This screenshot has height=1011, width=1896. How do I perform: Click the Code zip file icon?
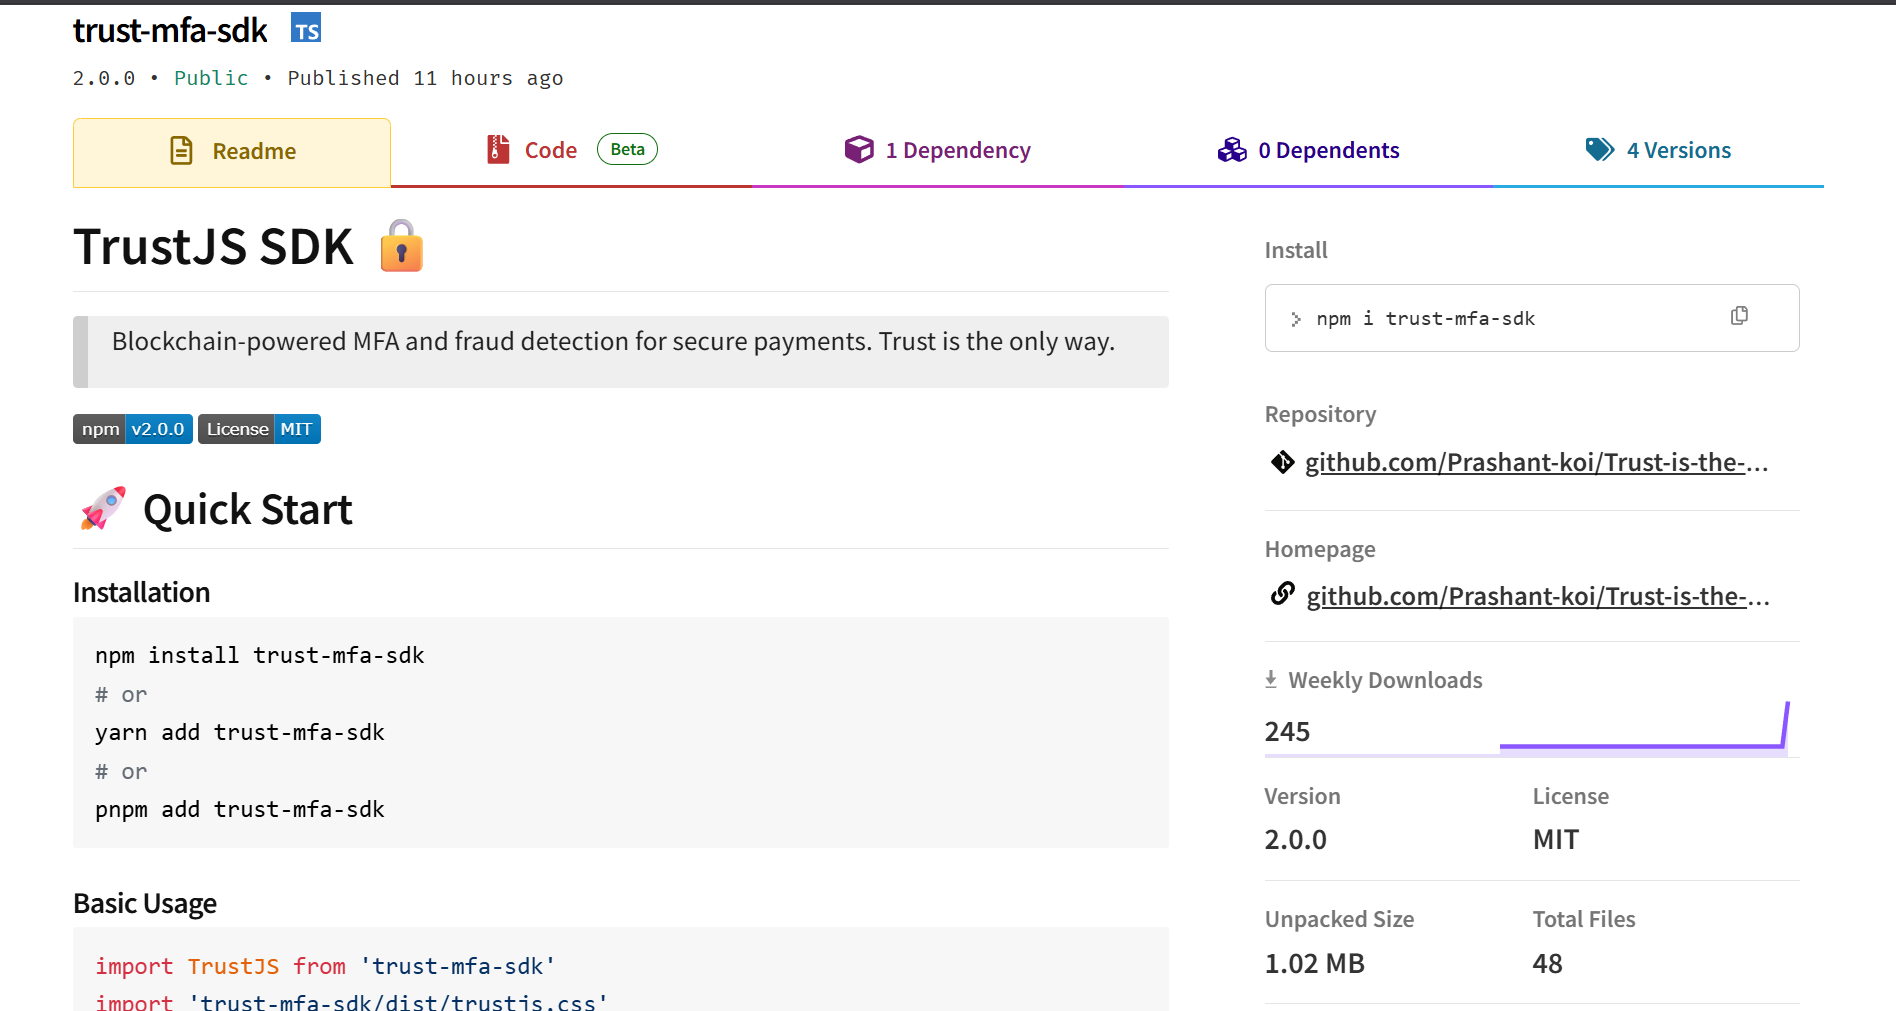click(x=498, y=149)
